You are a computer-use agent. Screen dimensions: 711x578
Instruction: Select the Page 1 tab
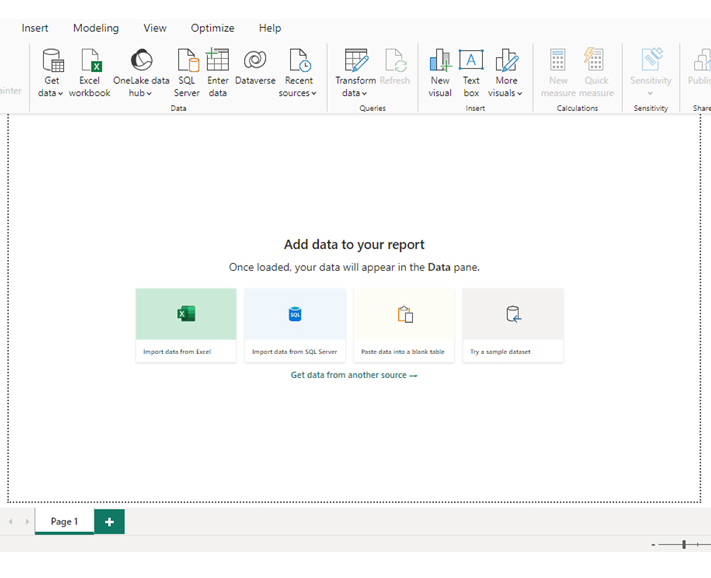point(64,521)
